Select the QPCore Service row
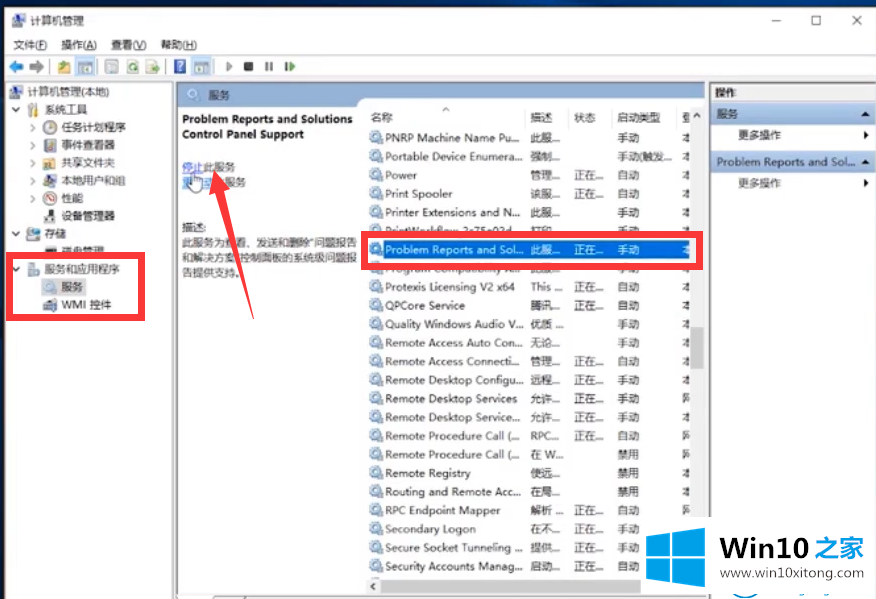Screen dimensions: 876x599 [529, 306]
